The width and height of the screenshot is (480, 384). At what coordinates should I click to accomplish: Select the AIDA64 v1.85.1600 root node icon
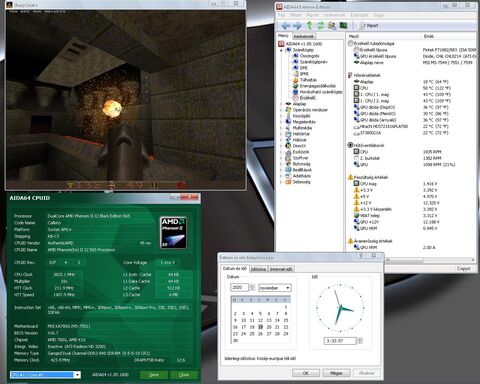point(281,44)
